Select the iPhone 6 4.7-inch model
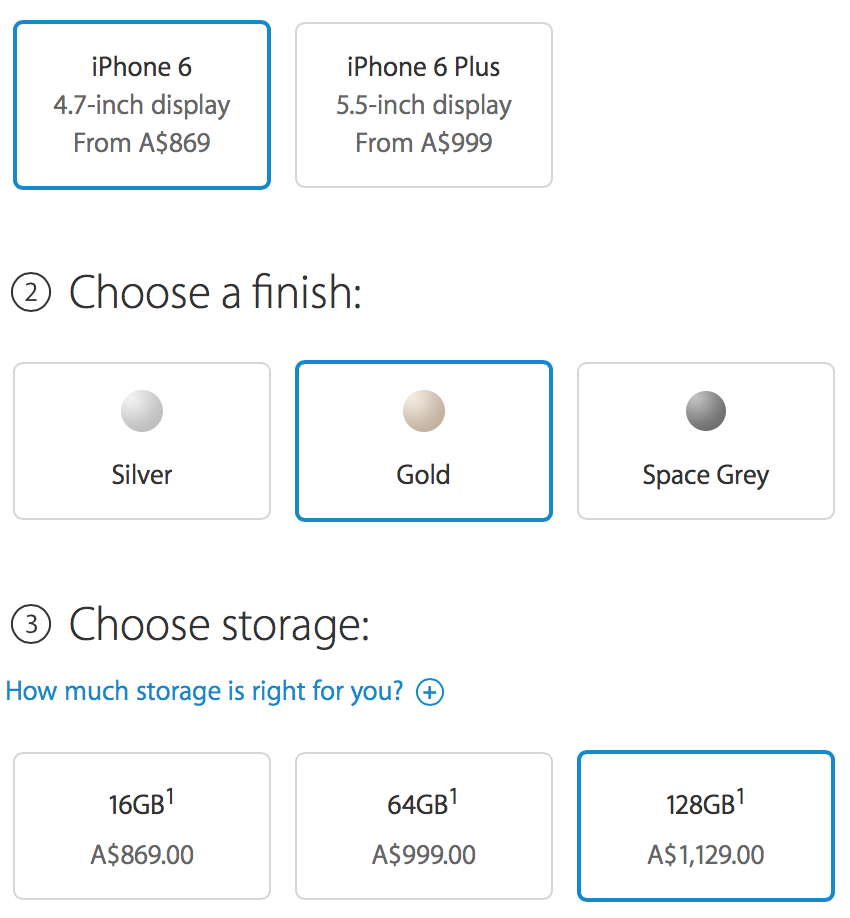 (142, 105)
